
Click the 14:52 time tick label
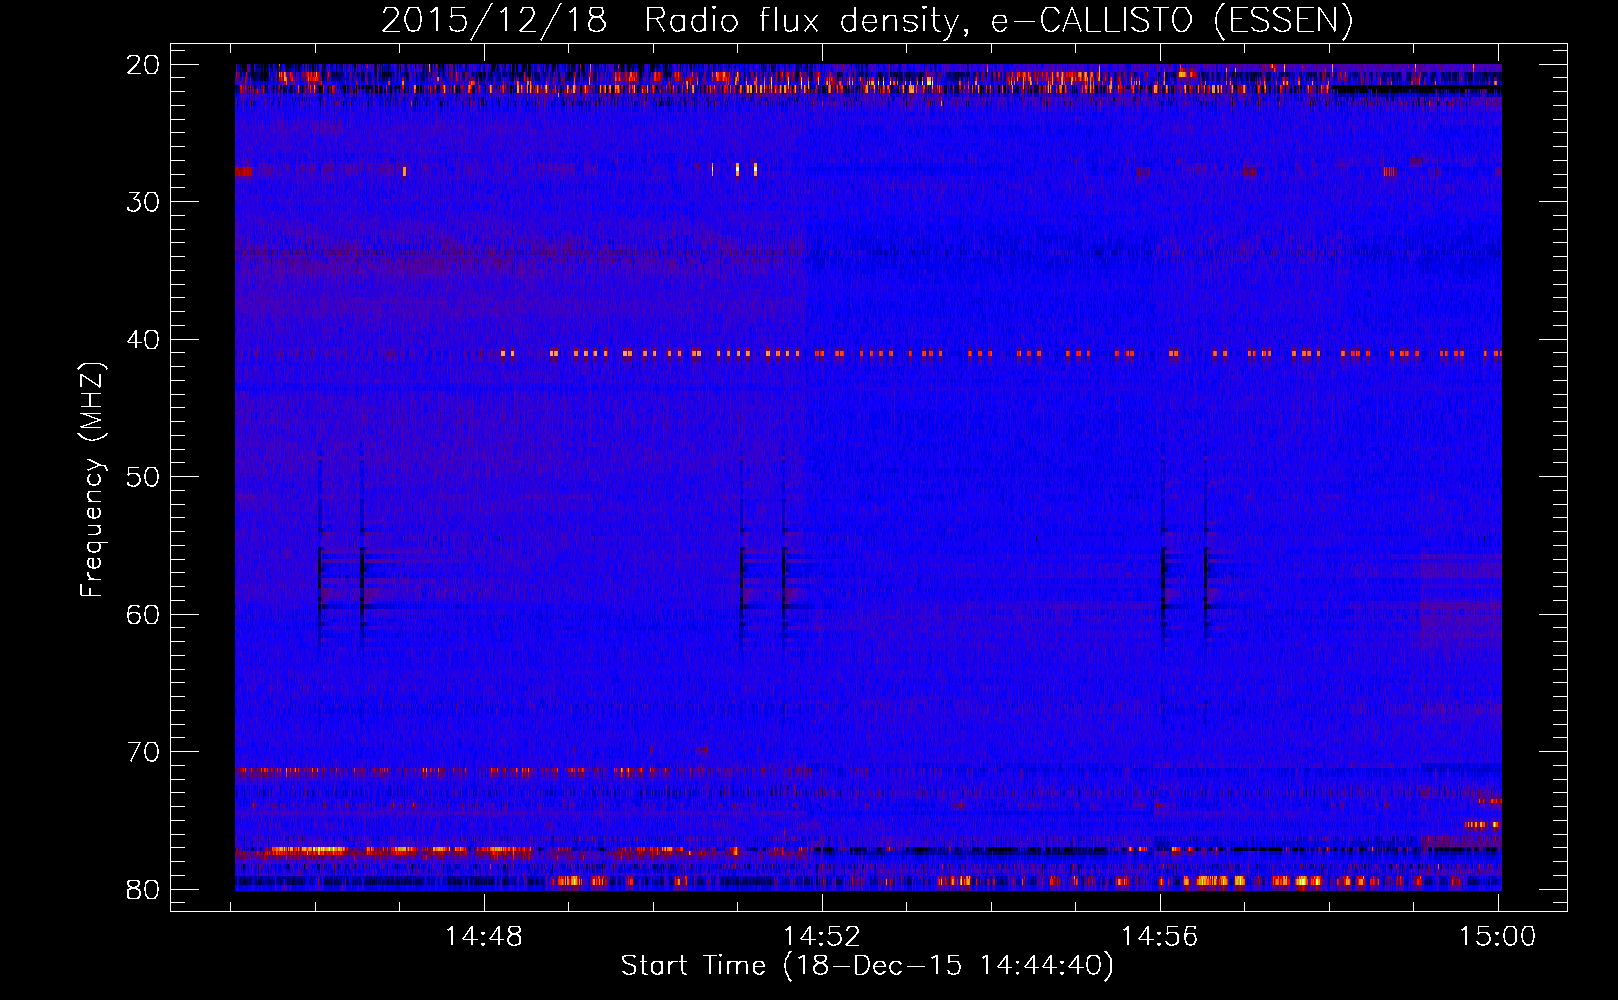click(x=821, y=937)
